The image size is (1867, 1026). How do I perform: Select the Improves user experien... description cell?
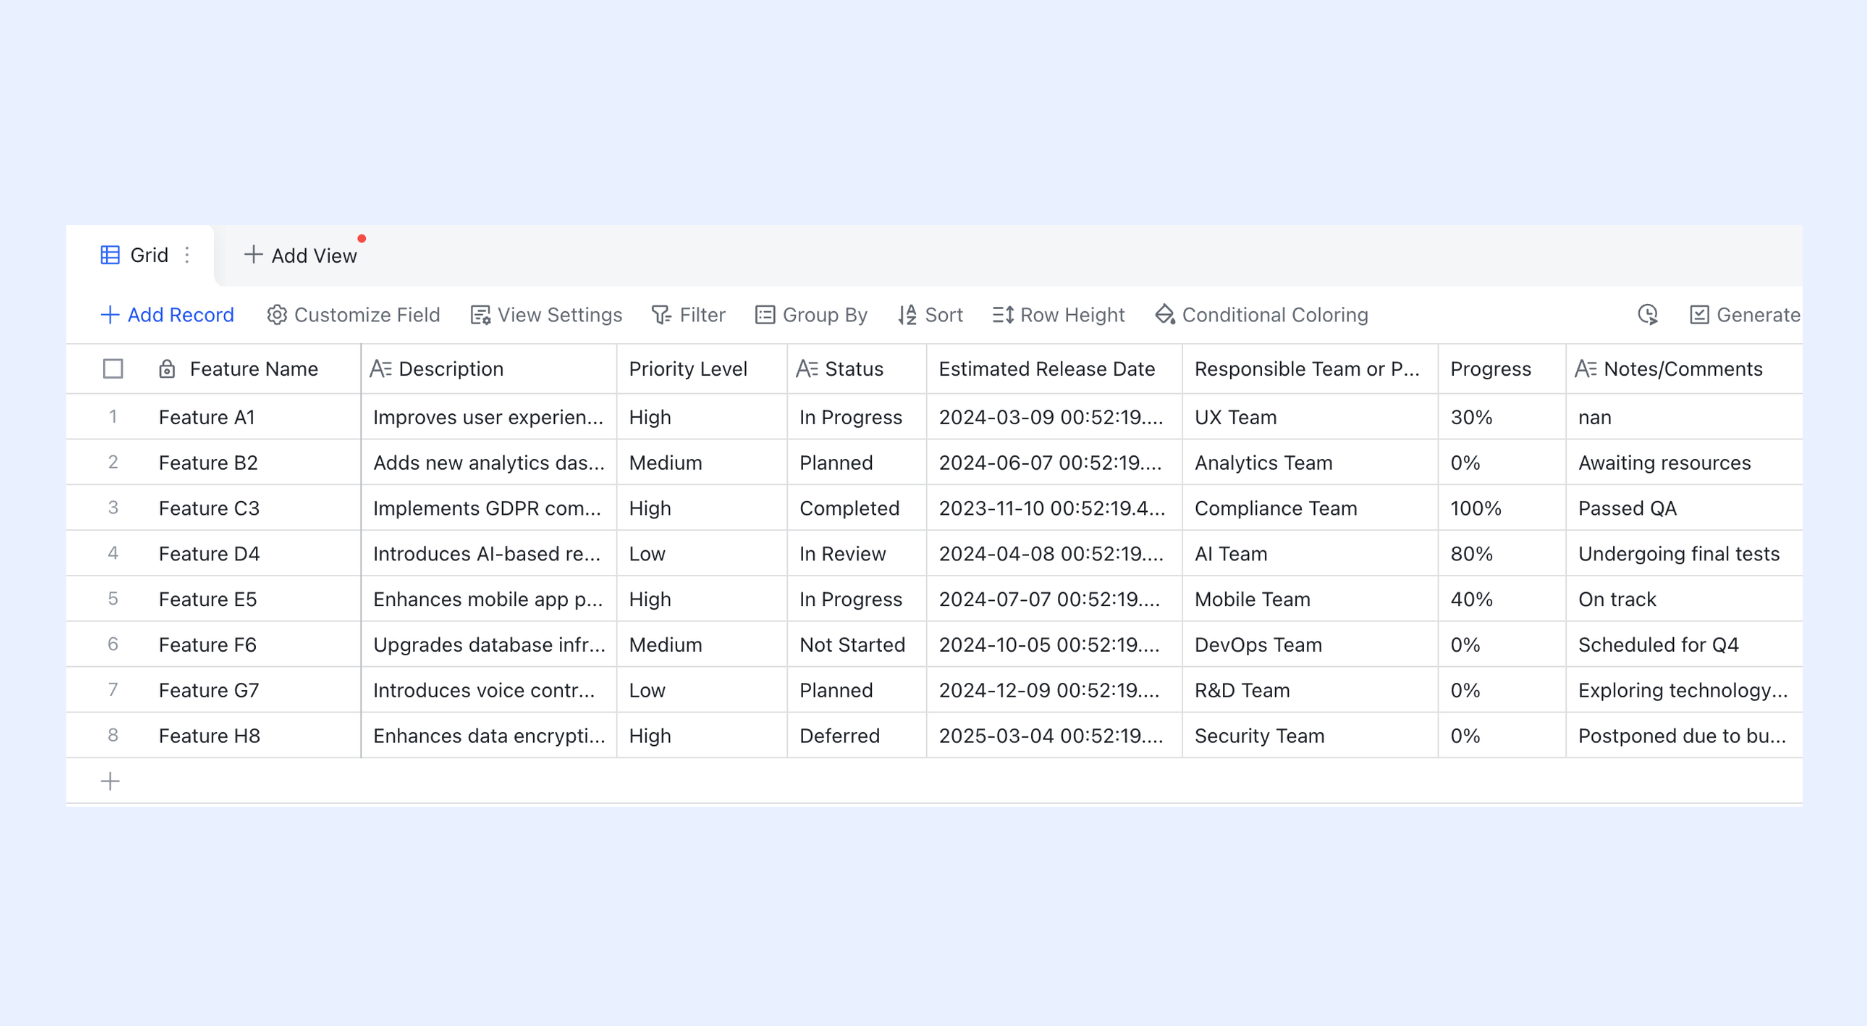pos(489,417)
